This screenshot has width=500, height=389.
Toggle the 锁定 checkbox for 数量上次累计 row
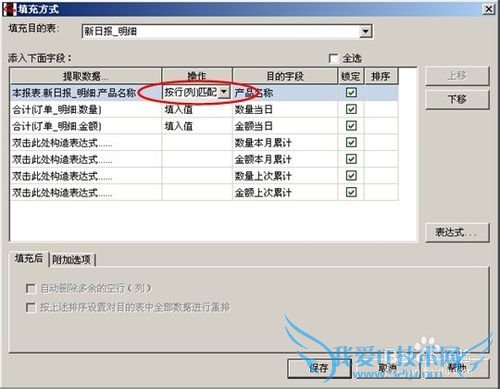(351, 176)
